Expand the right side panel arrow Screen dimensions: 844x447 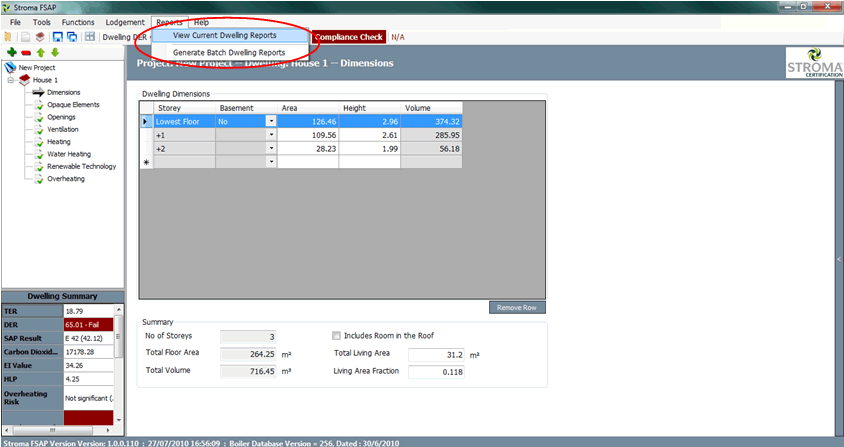[x=839, y=259]
